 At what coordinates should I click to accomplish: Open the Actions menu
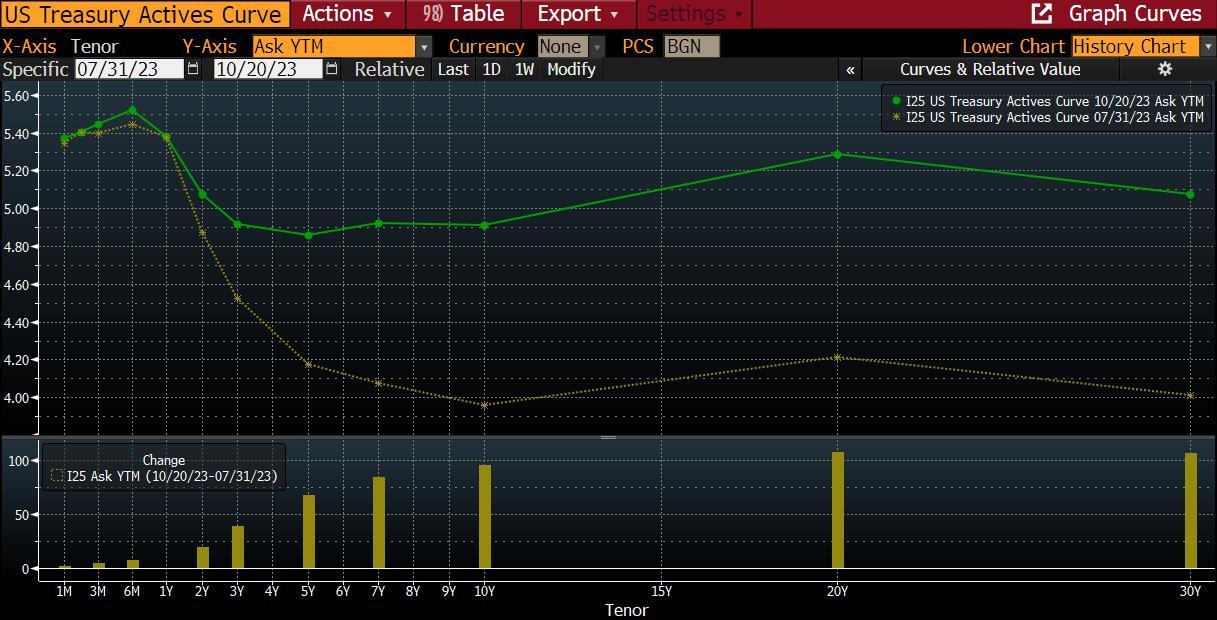click(x=347, y=14)
